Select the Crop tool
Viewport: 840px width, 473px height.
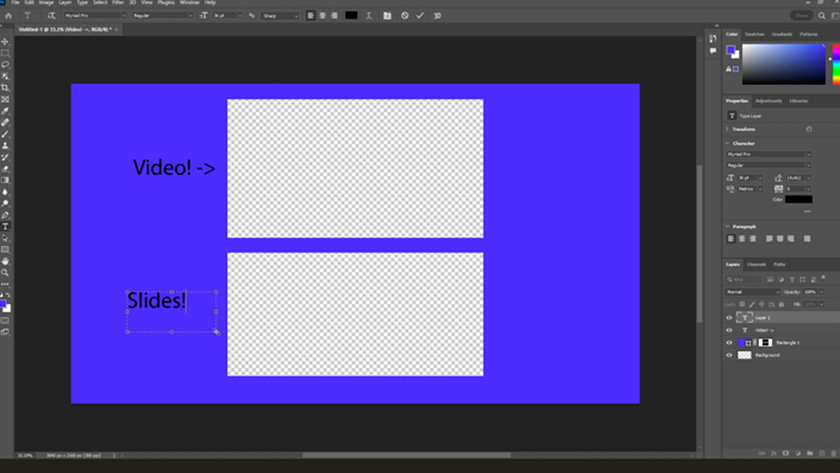[5, 88]
